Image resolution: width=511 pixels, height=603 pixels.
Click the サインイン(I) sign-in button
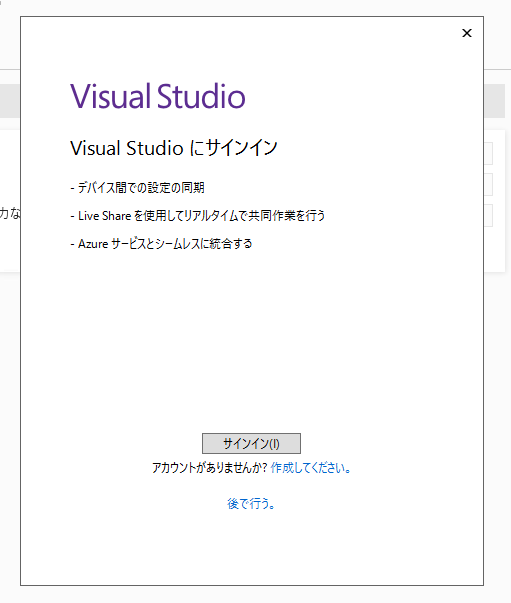(251, 443)
